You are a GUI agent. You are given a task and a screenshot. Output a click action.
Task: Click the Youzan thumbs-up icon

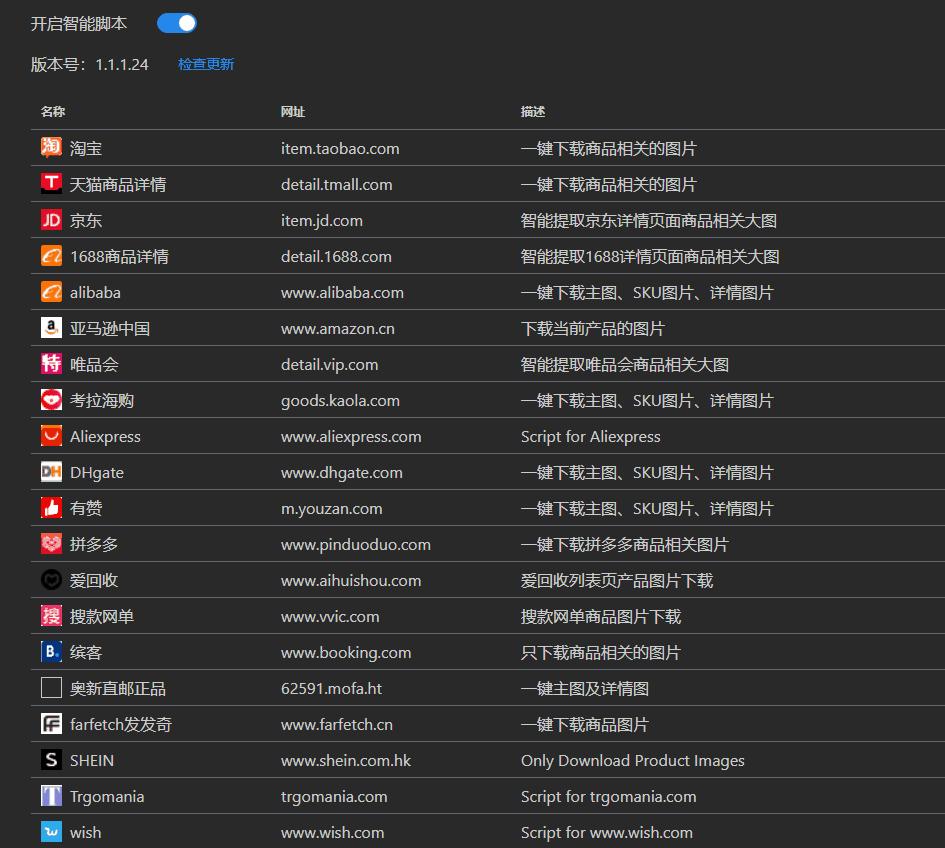(51, 508)
